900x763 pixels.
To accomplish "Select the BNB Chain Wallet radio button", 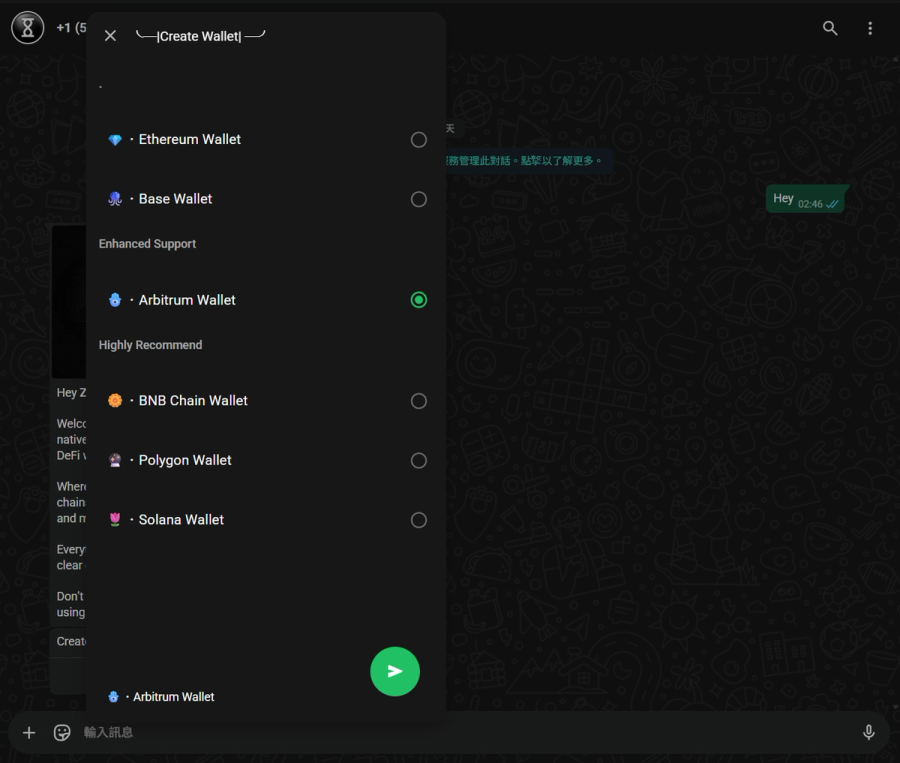I will (418, 401).
